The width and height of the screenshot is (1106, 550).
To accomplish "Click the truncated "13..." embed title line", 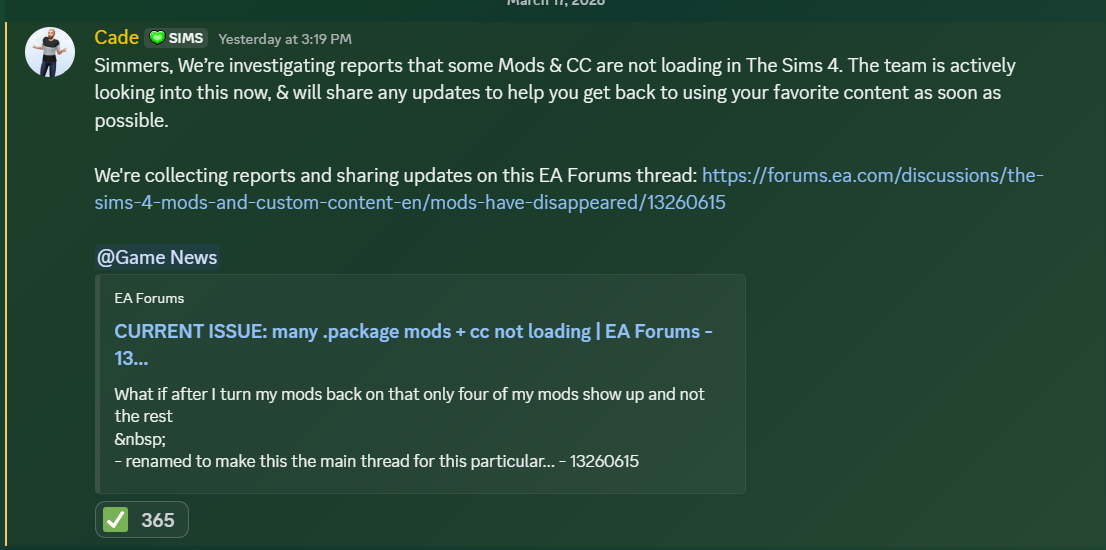I will [x=132, y=358].
